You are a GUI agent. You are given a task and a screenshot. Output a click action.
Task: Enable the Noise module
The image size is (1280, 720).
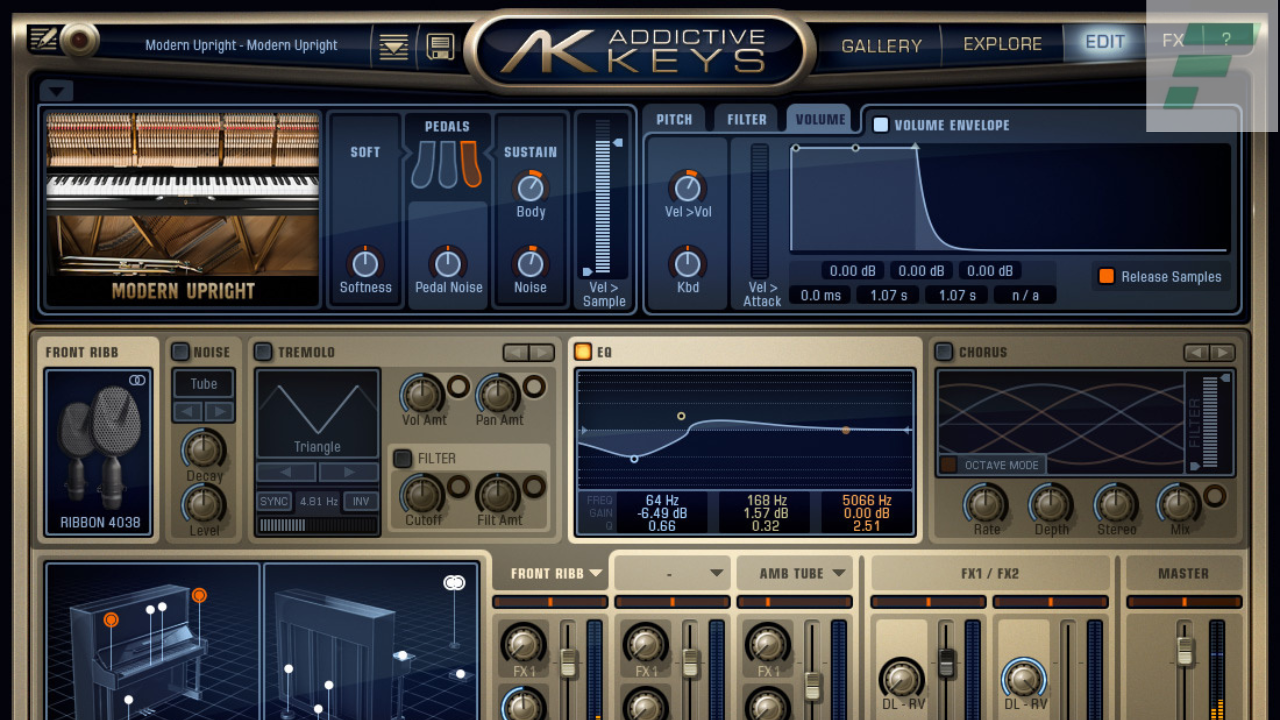180,351
